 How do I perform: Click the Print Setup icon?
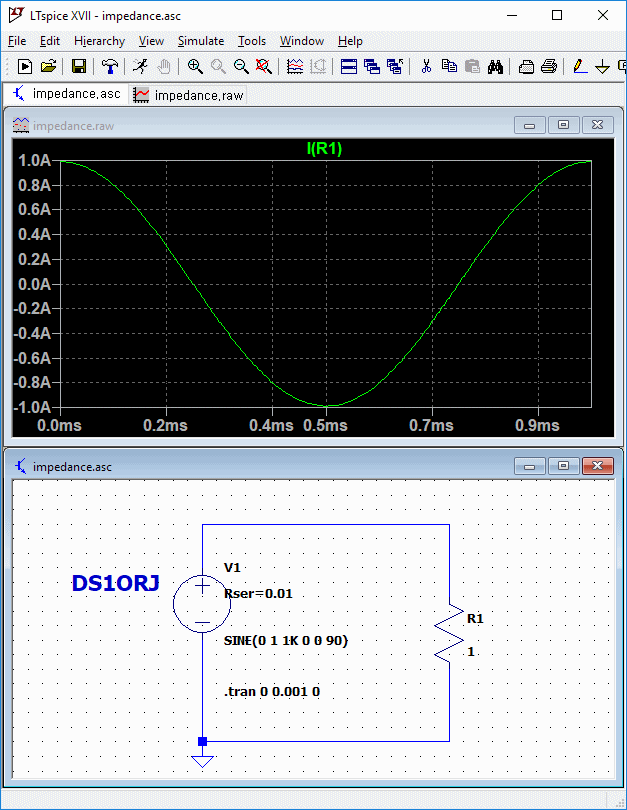click(526, 66)
